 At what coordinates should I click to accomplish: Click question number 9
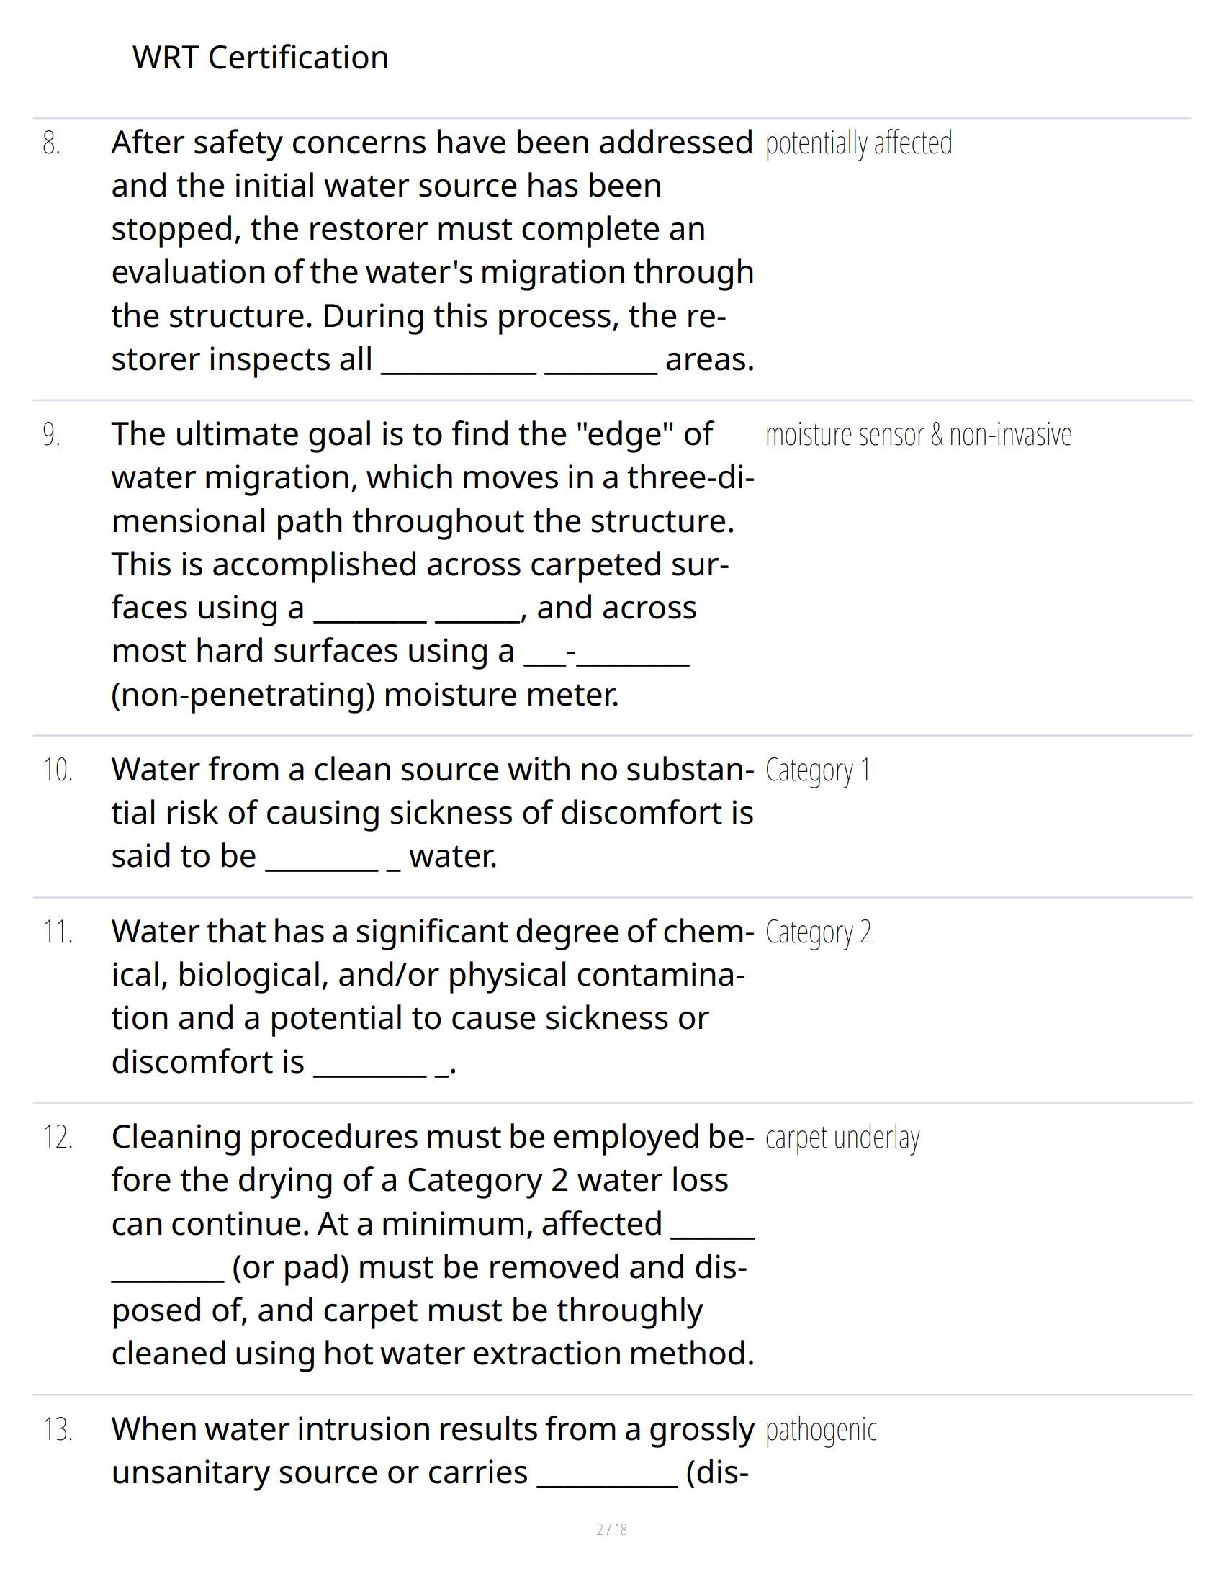tap(52, 435)
